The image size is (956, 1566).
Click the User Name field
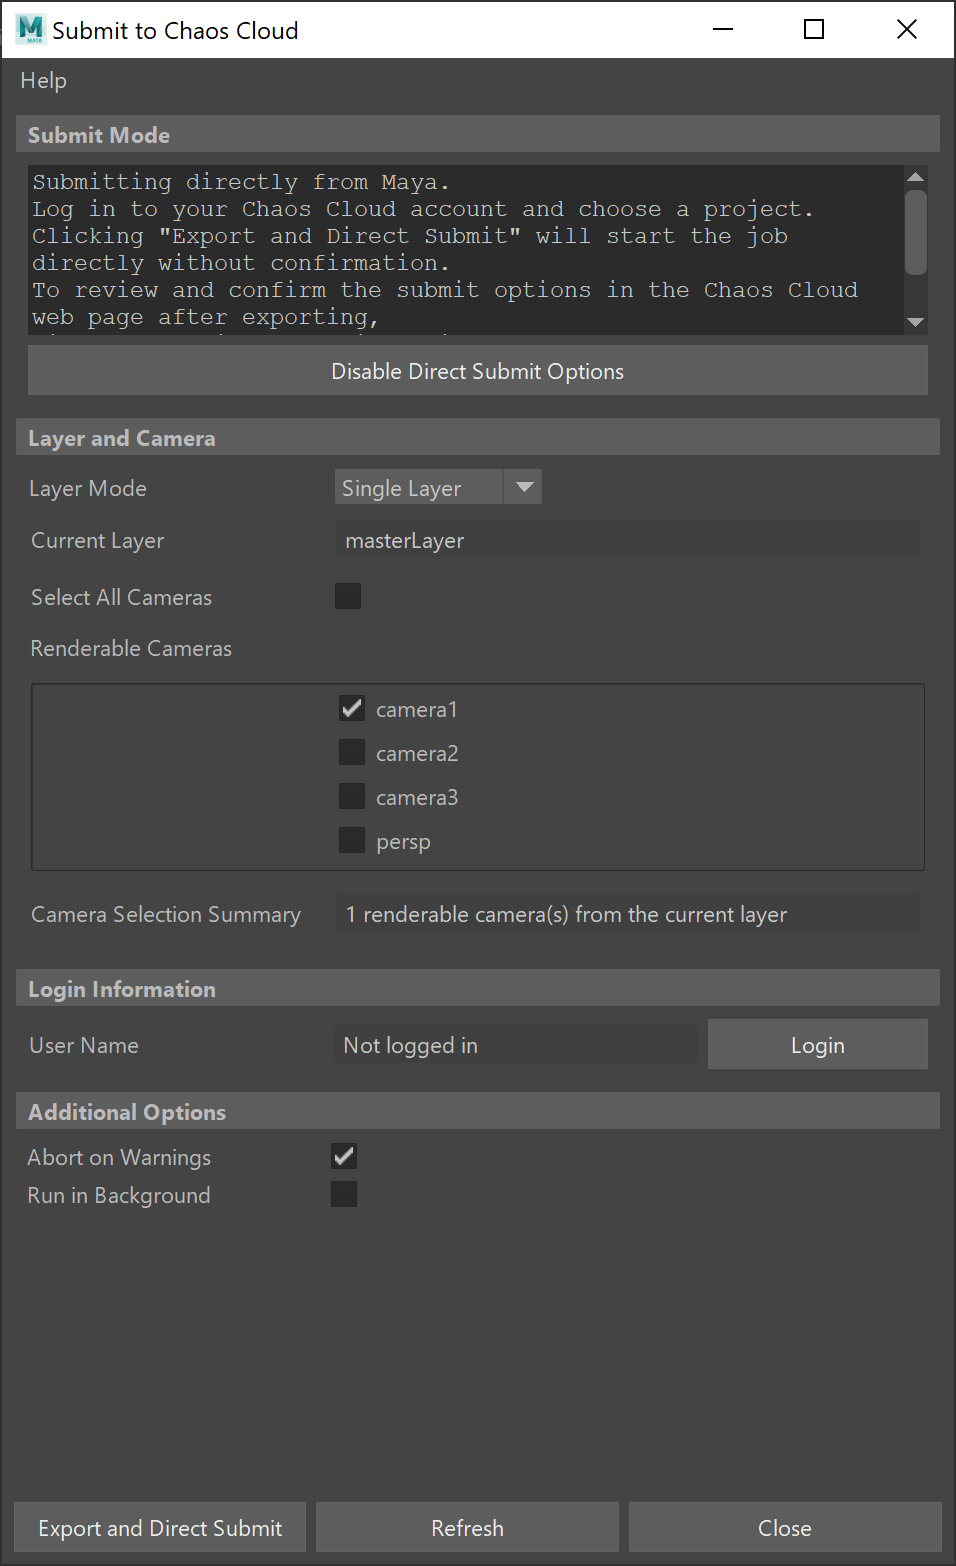point(516,1045)
